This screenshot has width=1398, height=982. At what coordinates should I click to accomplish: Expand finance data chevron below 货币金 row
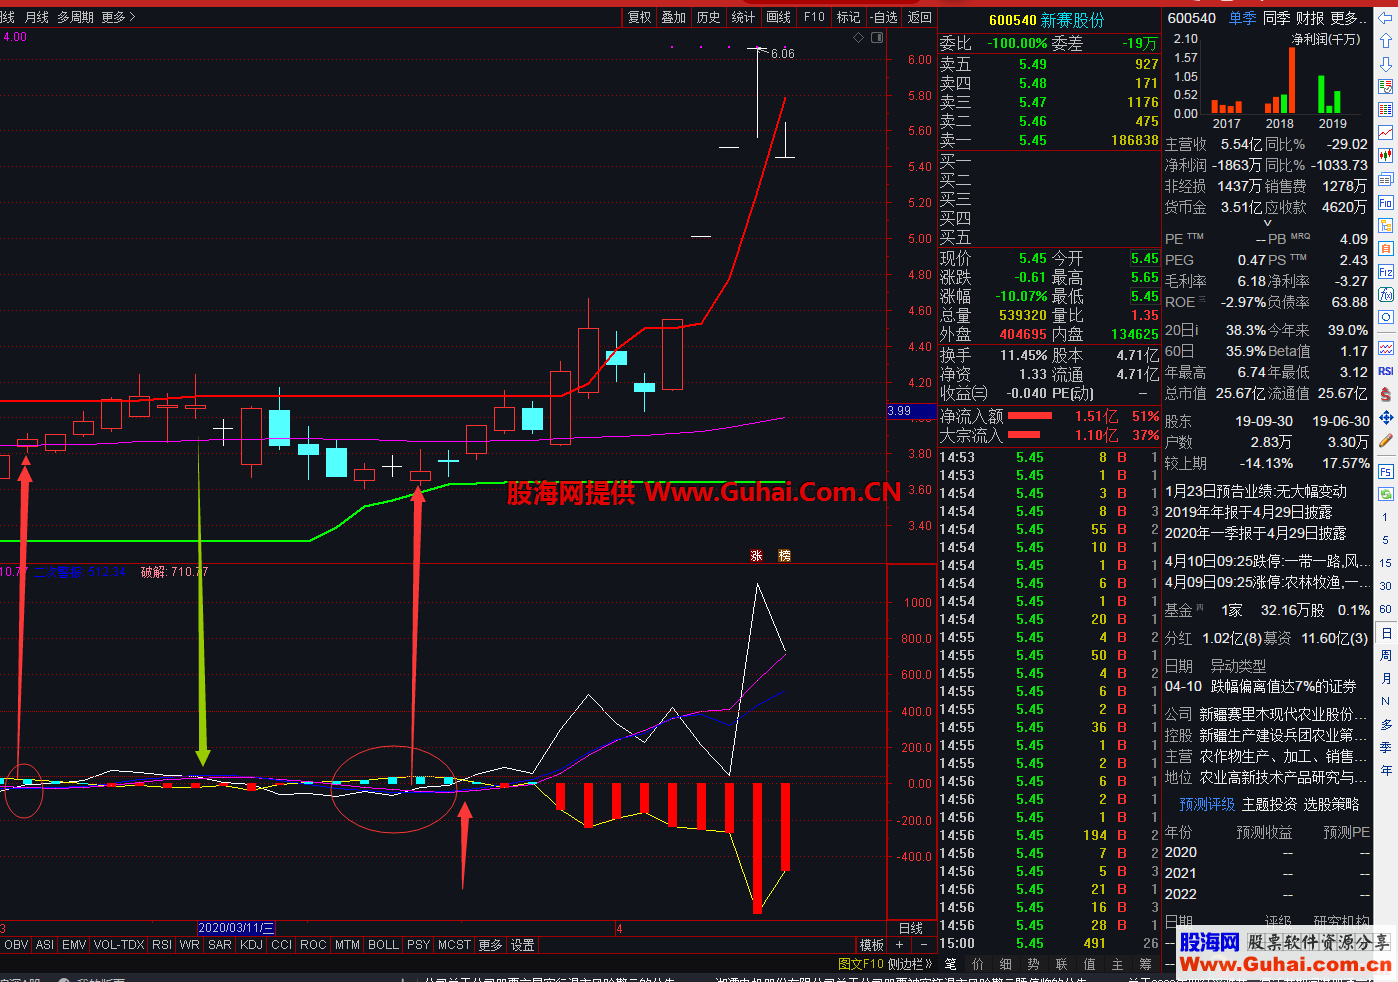(x=1268, y=224)
